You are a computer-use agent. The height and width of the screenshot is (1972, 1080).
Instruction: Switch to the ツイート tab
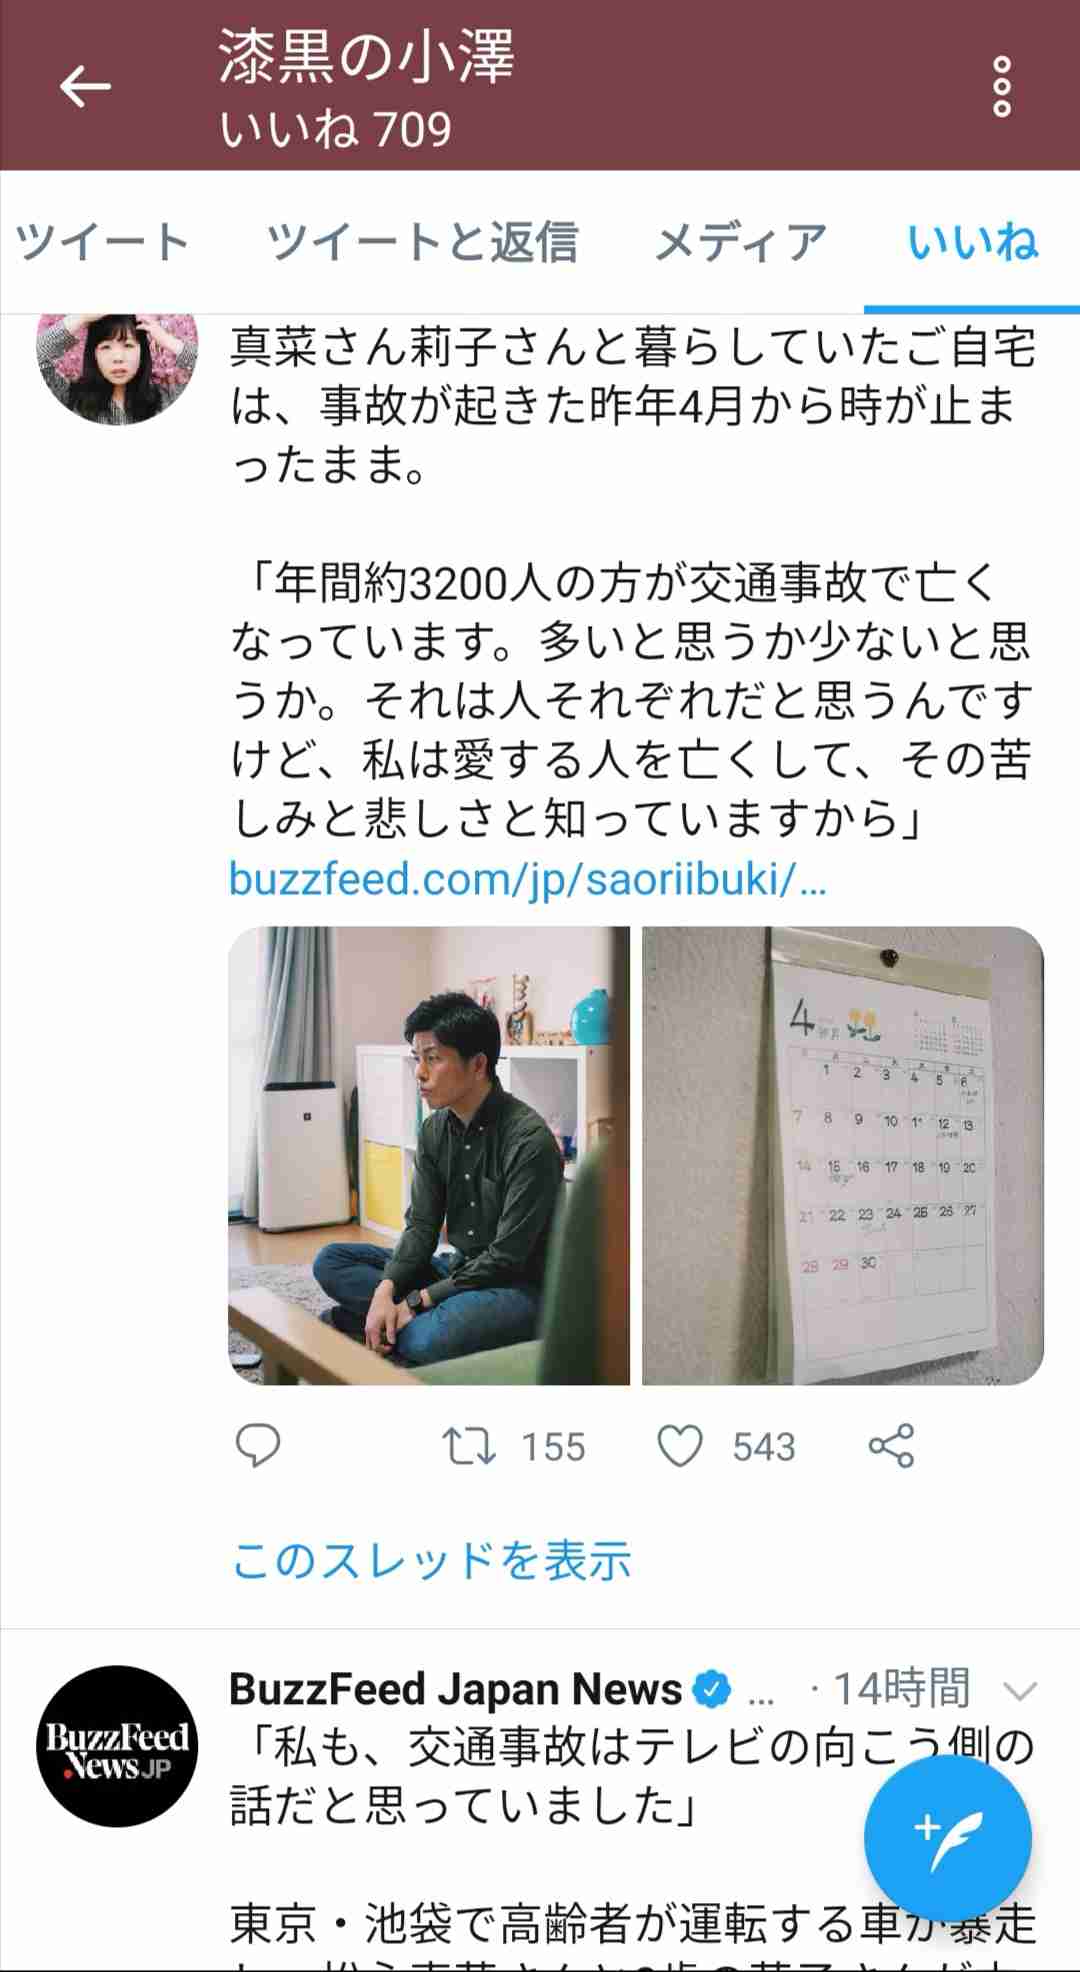pyautogui.click(x=102, y=242)
